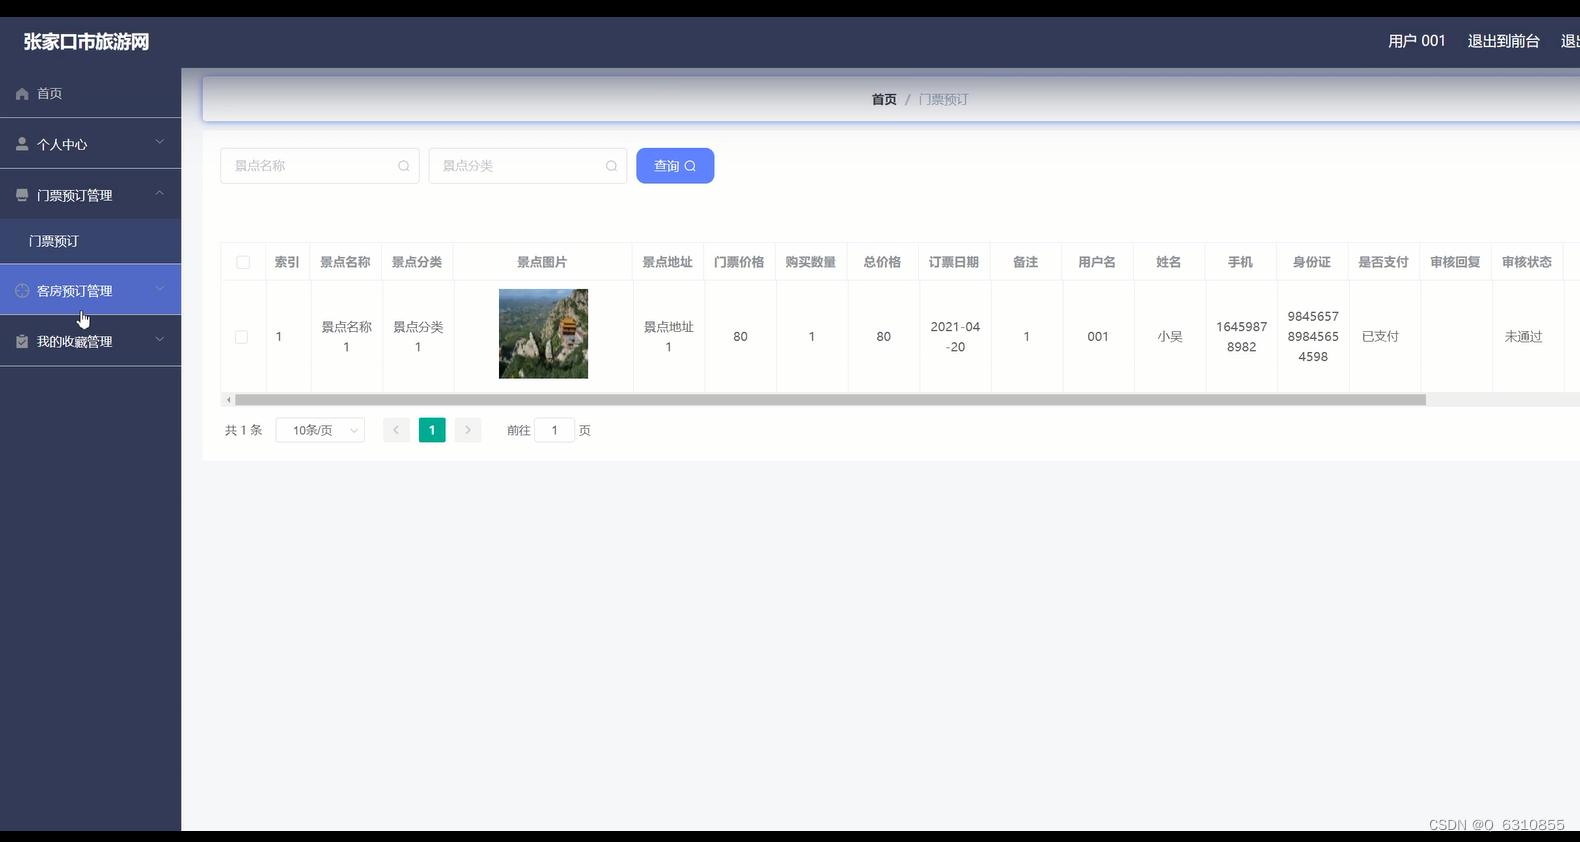Click the 前往 page number input
1580x842 pixels.
coord(555,430)
